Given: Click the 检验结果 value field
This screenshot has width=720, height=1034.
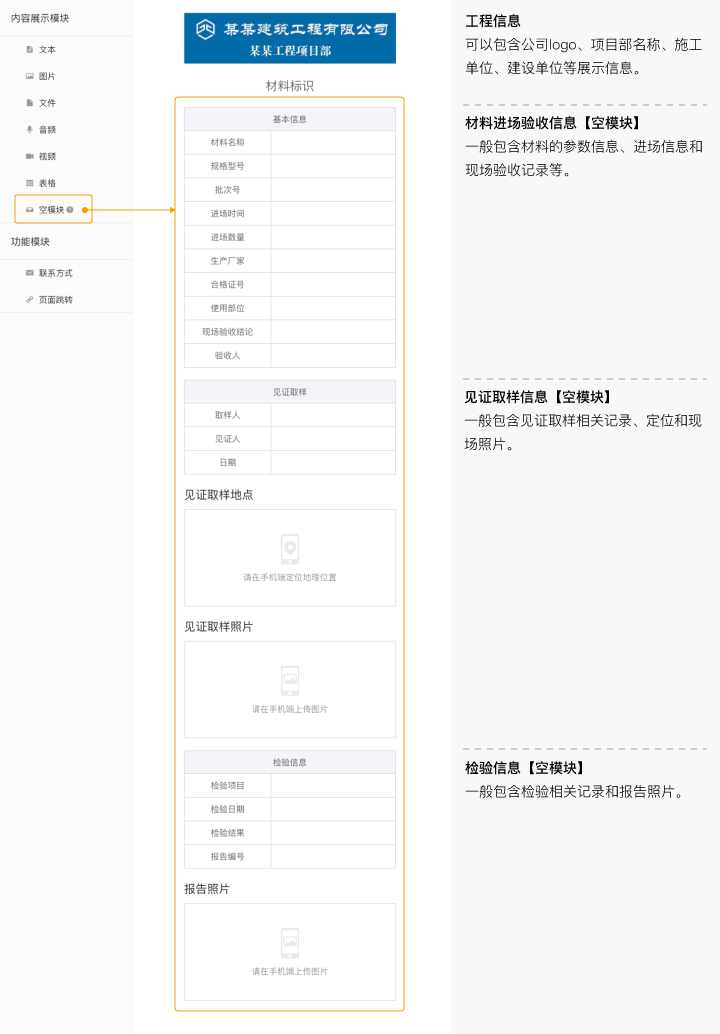Looking at the screenshot, I should (333, 834).
